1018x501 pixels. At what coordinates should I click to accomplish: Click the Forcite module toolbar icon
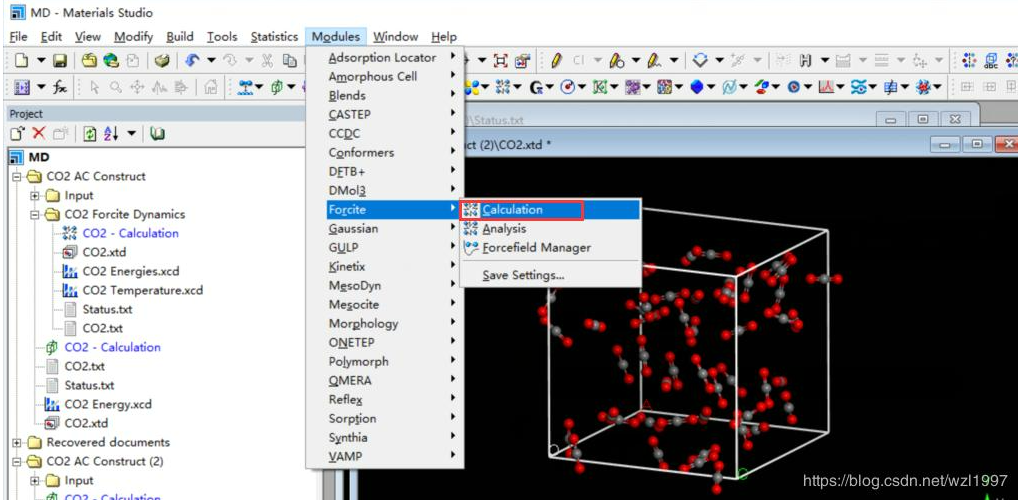[x=502, y=87]
